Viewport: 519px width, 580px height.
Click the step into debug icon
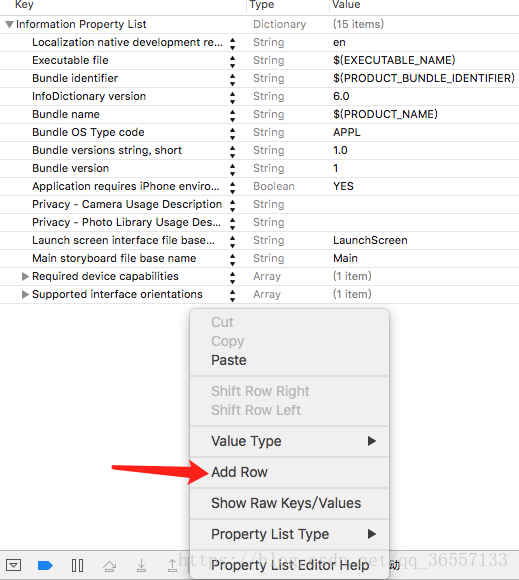pos(141,565)
